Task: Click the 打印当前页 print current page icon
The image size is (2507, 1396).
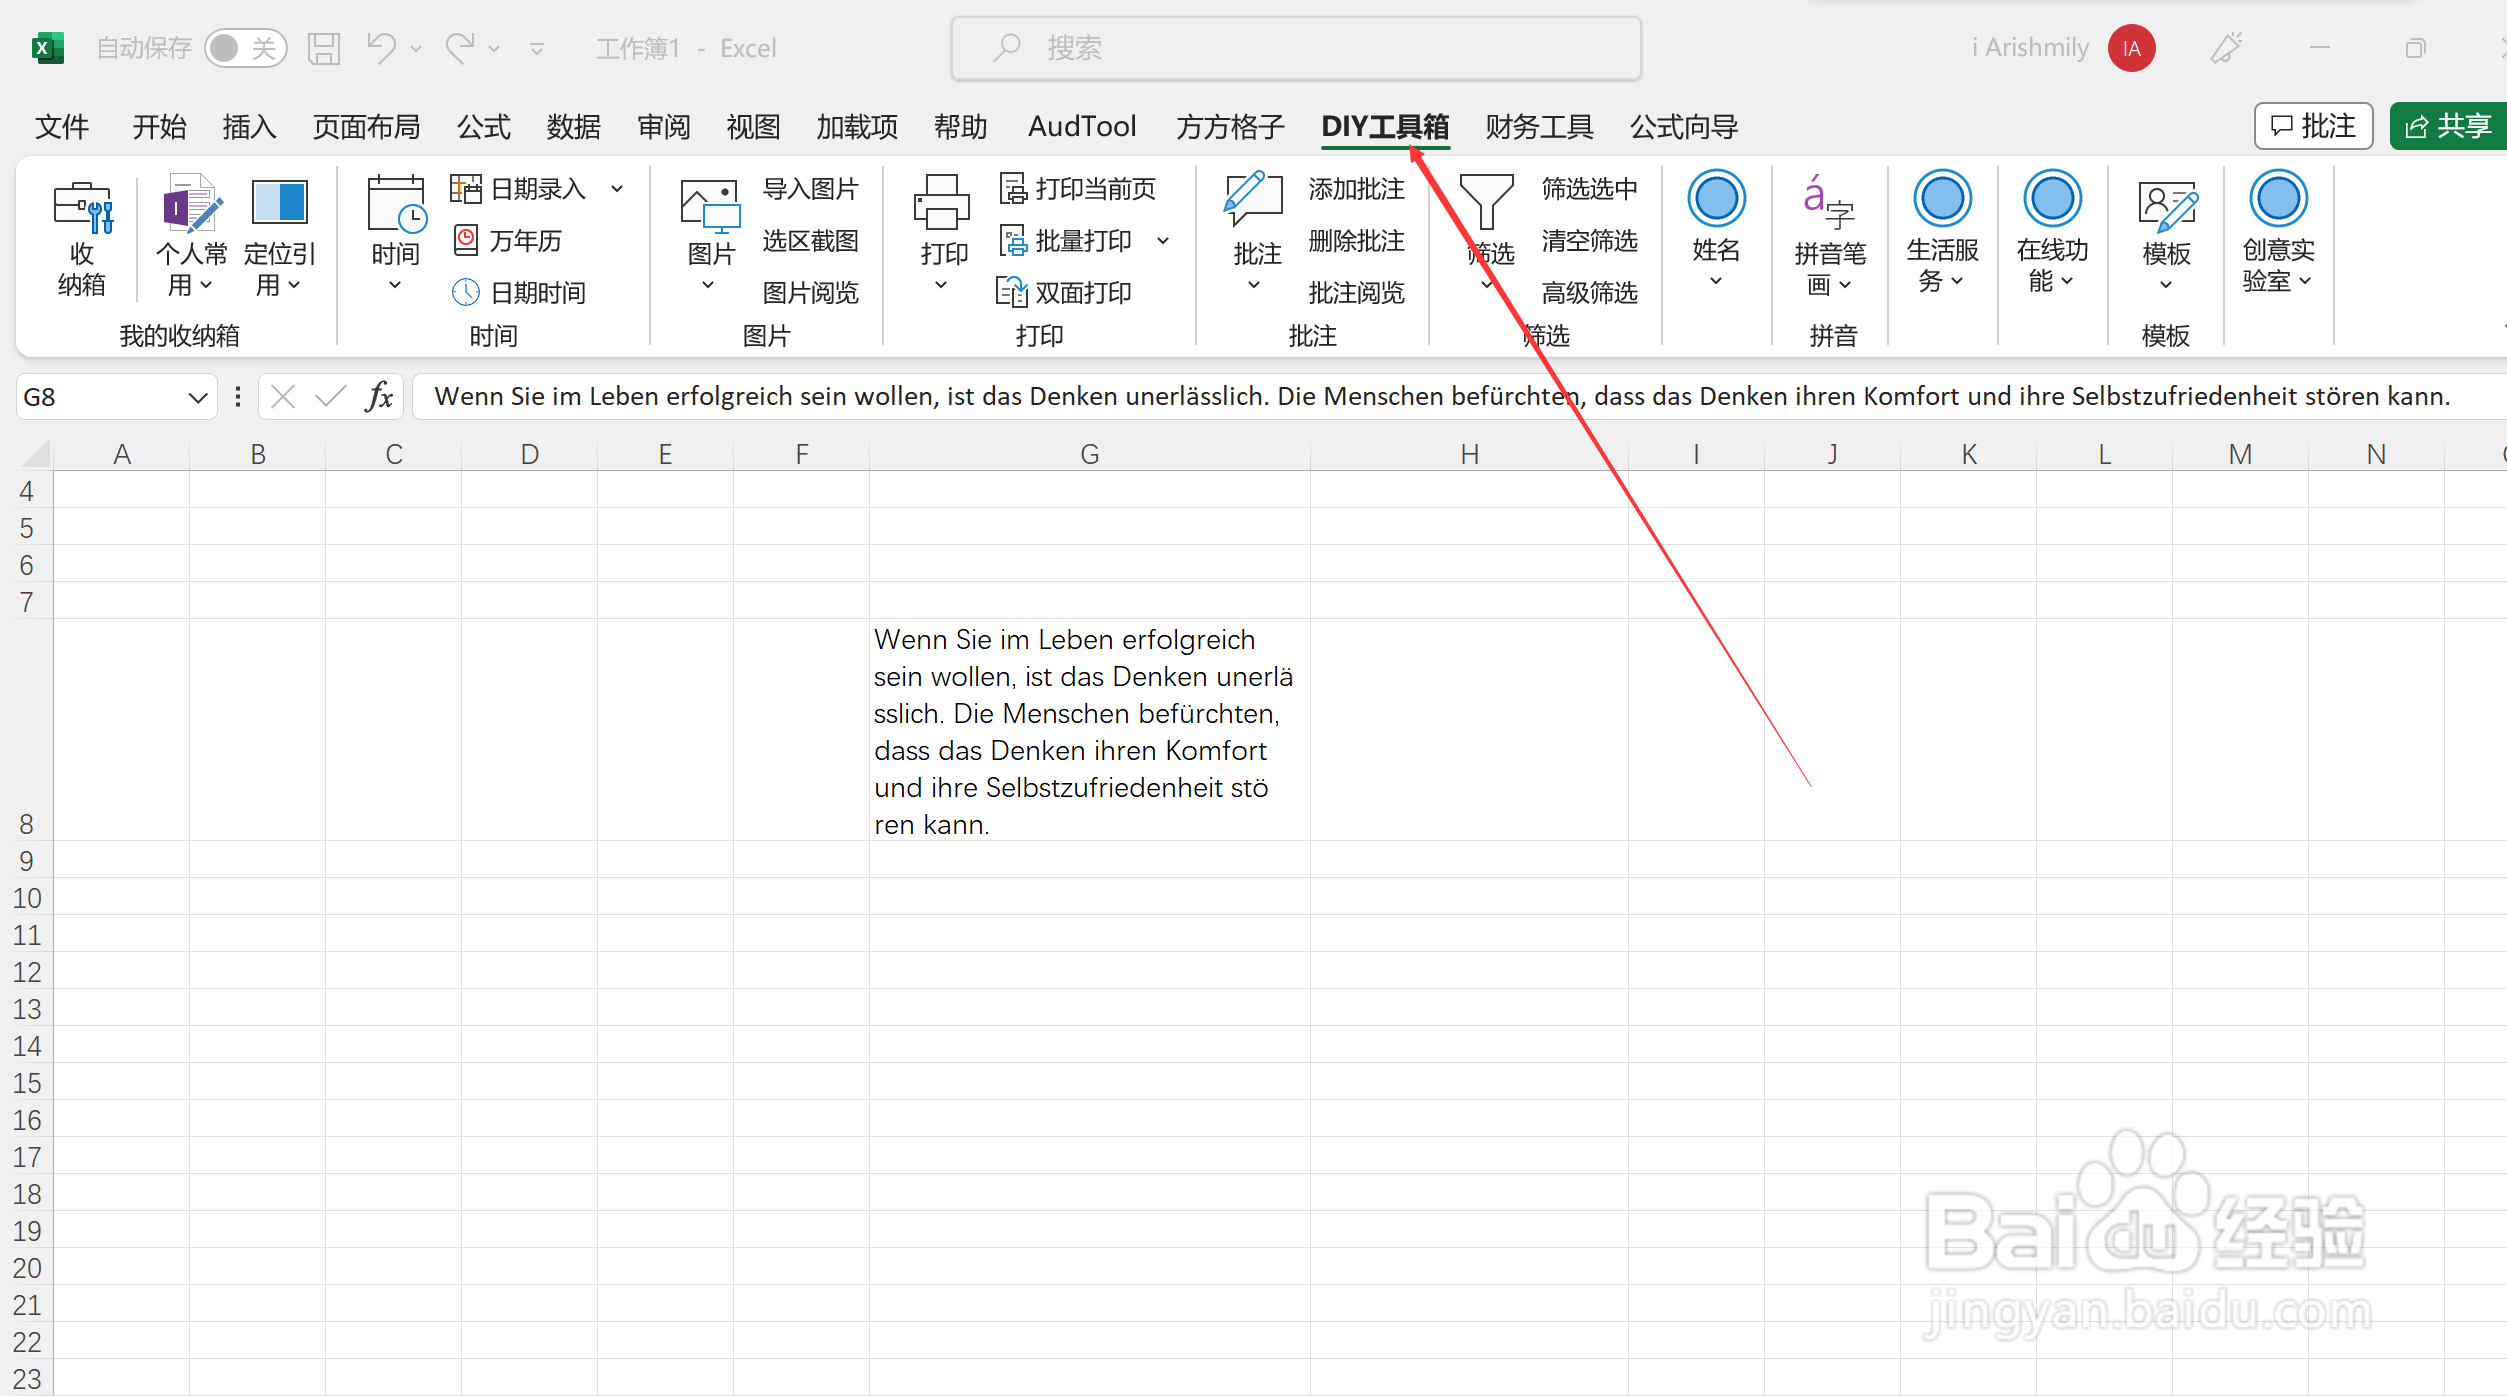Action: 1013,188
